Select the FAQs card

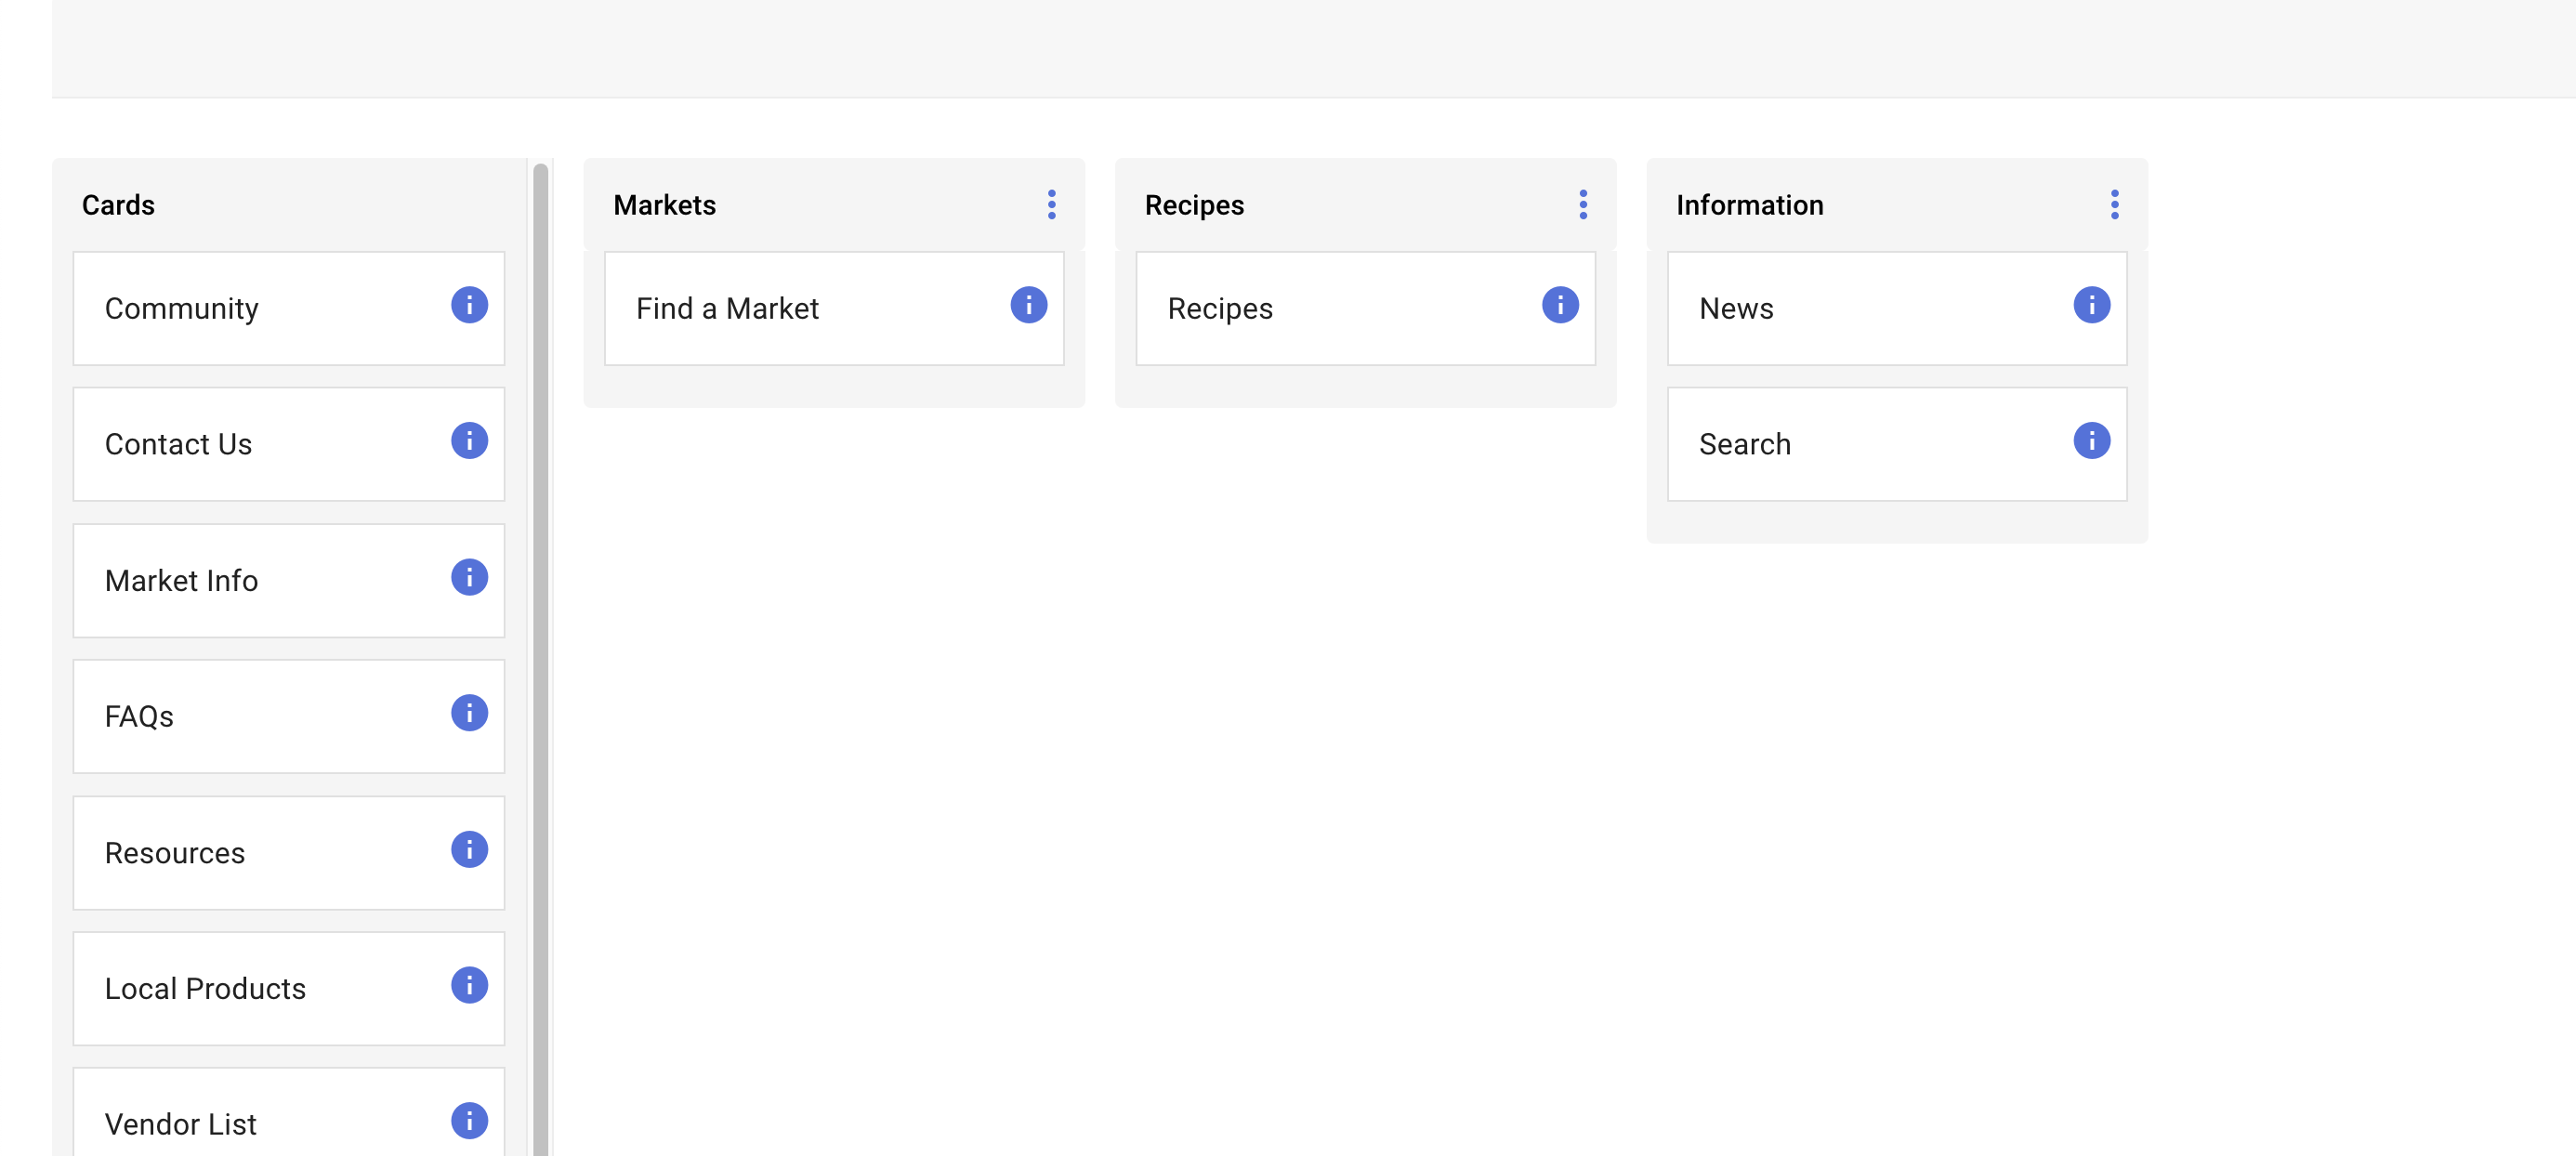click(x=289, y=717)
